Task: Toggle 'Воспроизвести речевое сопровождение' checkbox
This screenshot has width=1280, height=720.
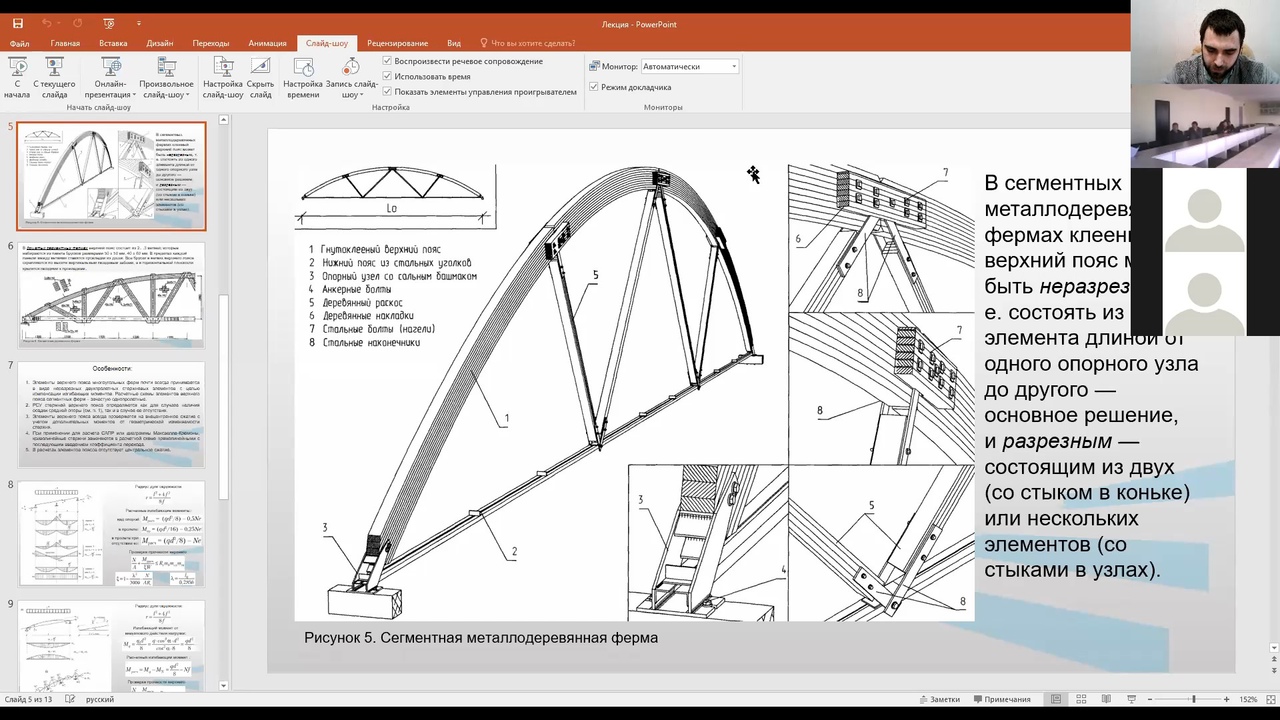Action: click(x=387, y=61)
